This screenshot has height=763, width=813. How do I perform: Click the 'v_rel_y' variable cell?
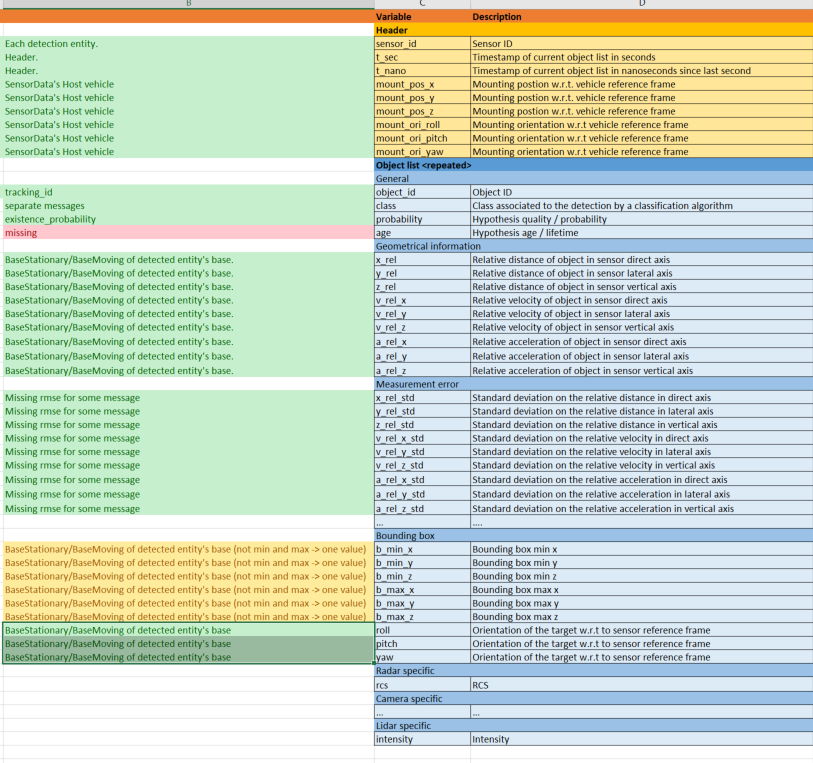click(x=422, y=313)
